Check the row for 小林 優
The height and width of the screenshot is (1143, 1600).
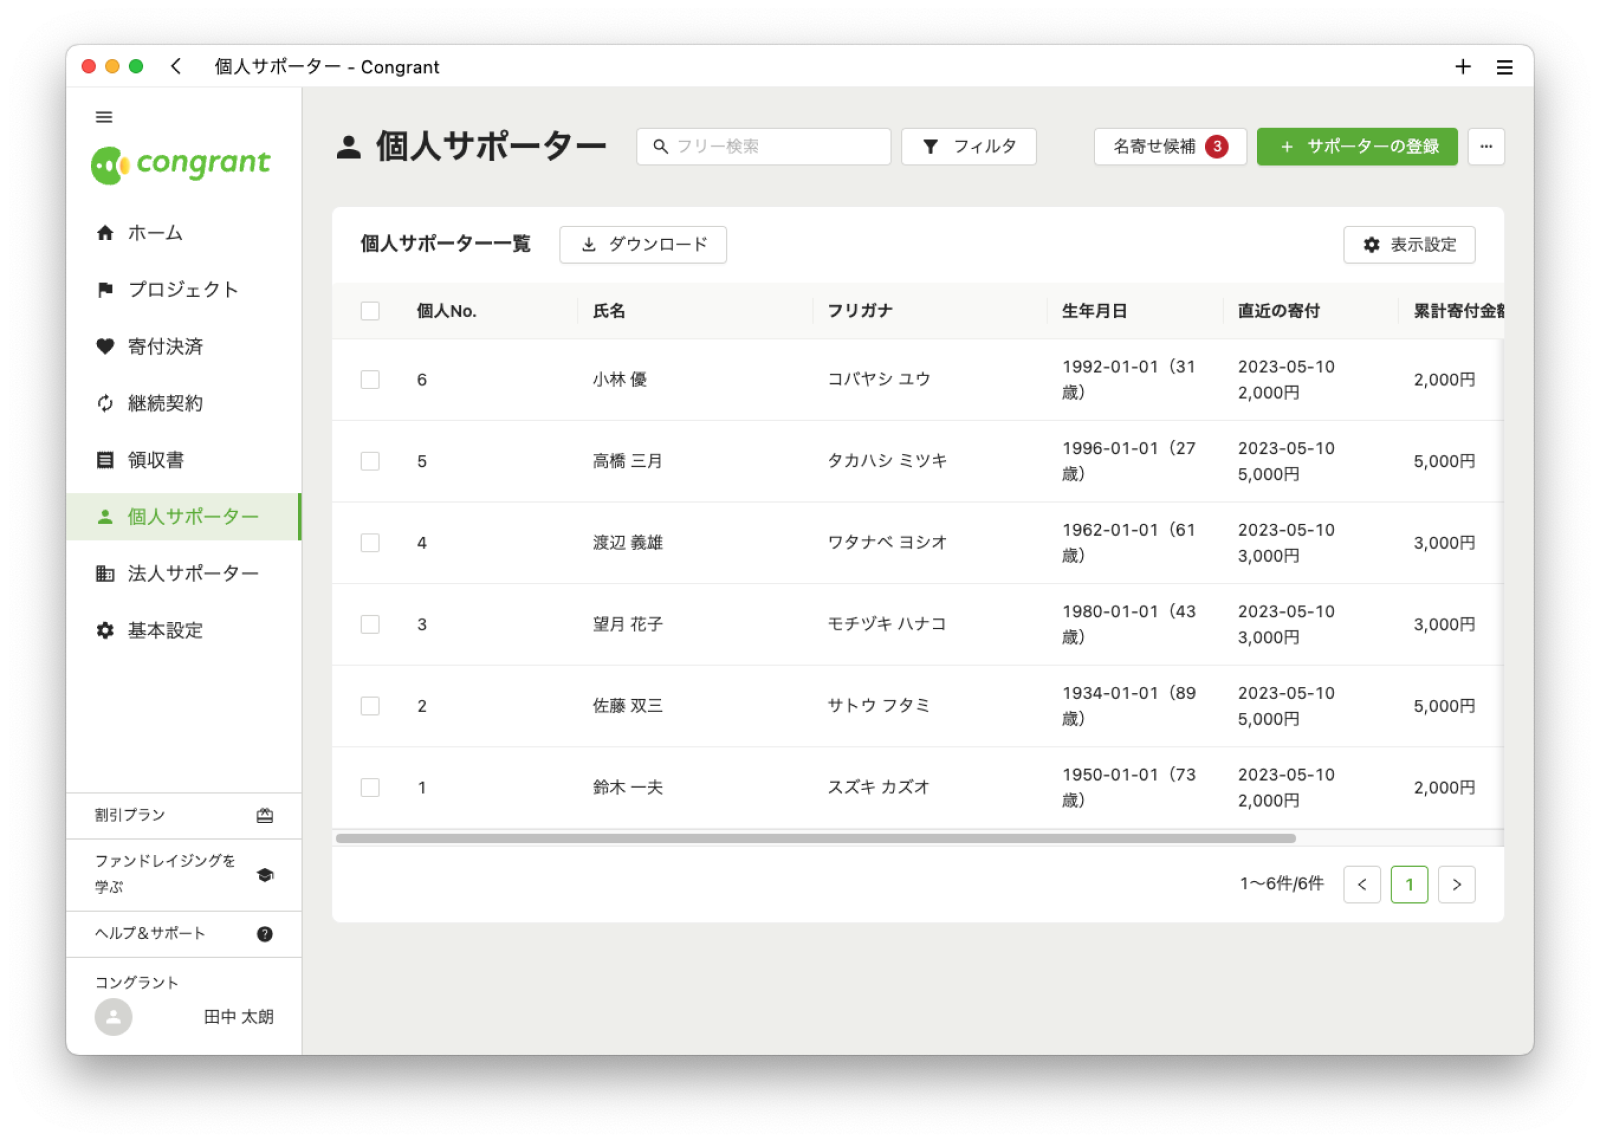tap(370, 380)
